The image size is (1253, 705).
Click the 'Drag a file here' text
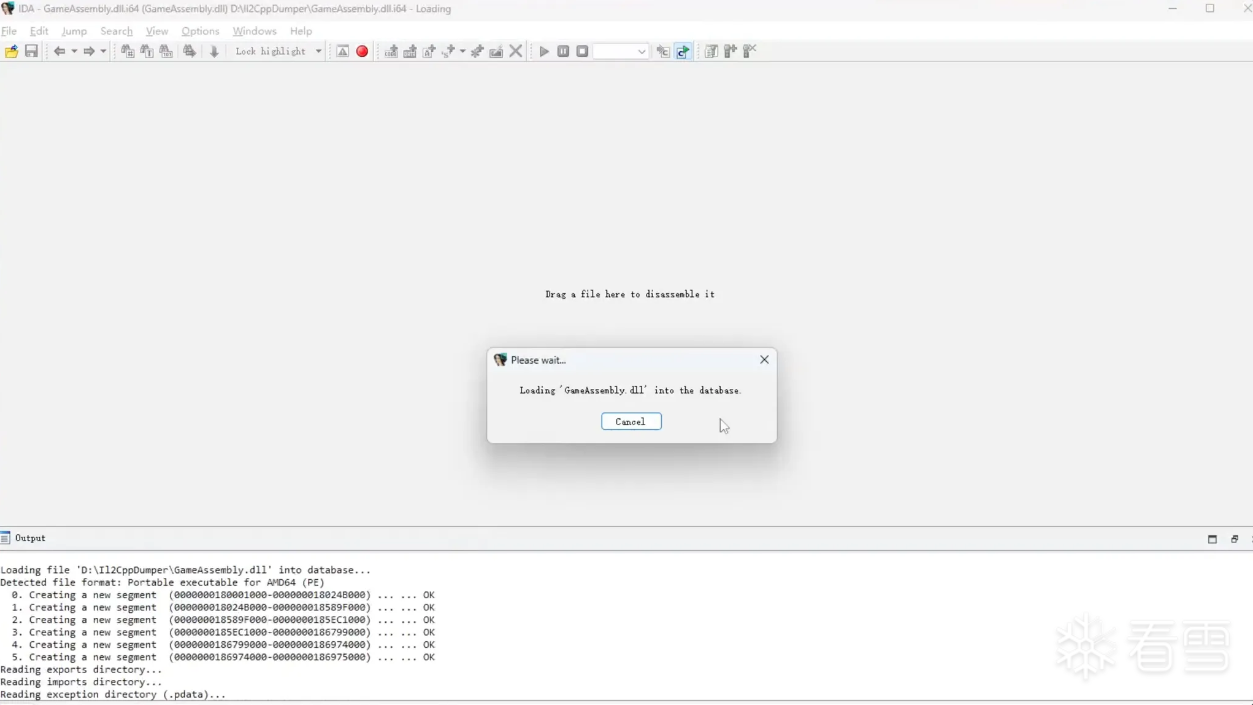tap(630, 294)
